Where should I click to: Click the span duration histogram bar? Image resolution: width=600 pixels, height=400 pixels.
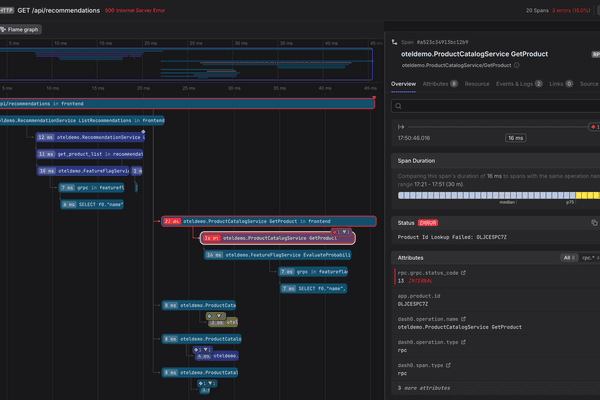click(x=499, y=195)
